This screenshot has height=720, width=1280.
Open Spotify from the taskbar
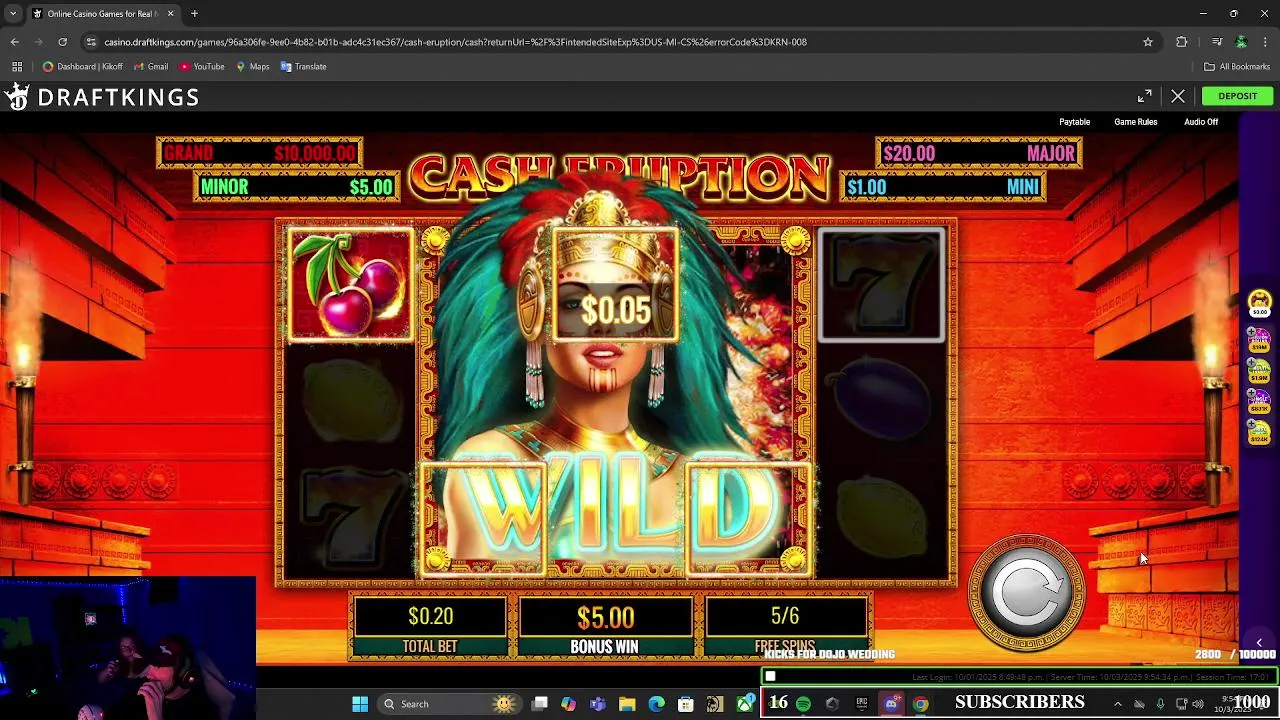803,704
